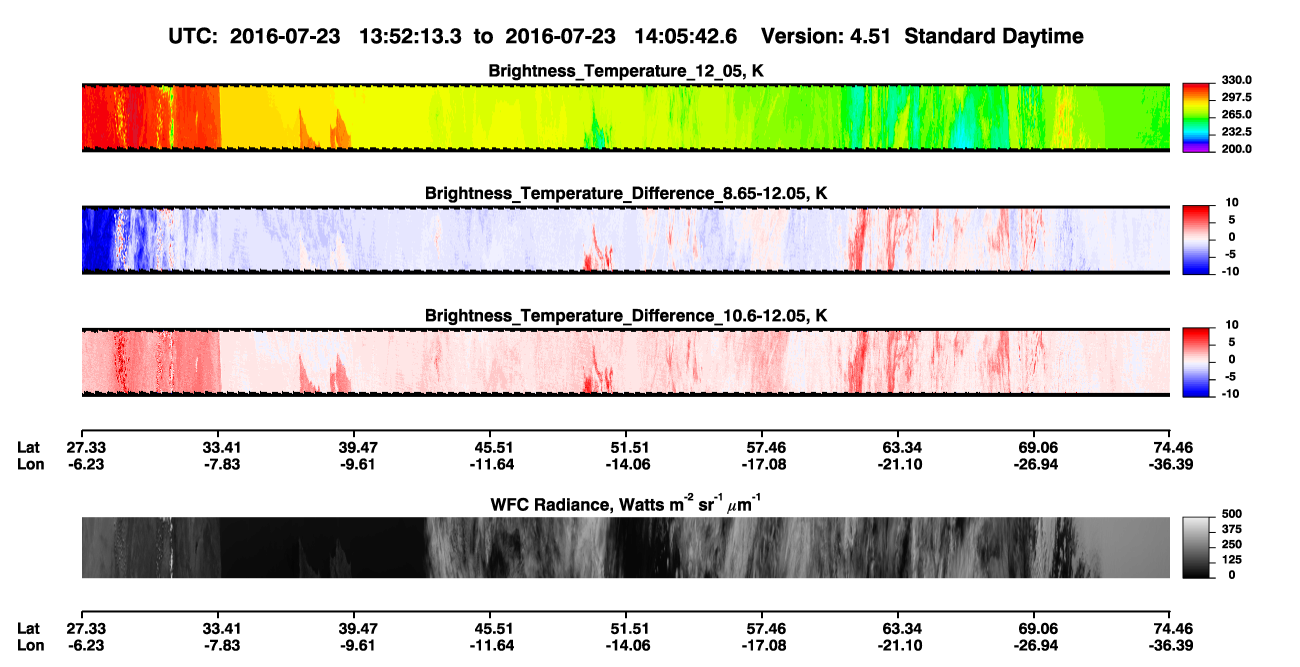Click the 265.0 colorbar tick label

[1236, 114]
